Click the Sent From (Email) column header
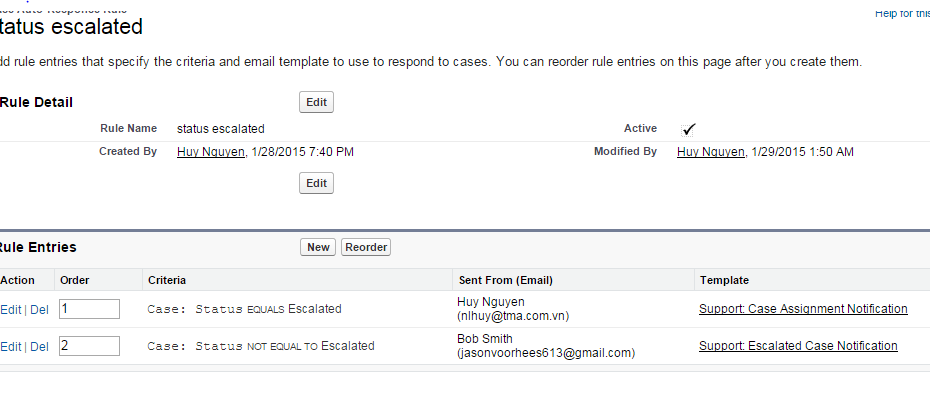 click(504, 280)
